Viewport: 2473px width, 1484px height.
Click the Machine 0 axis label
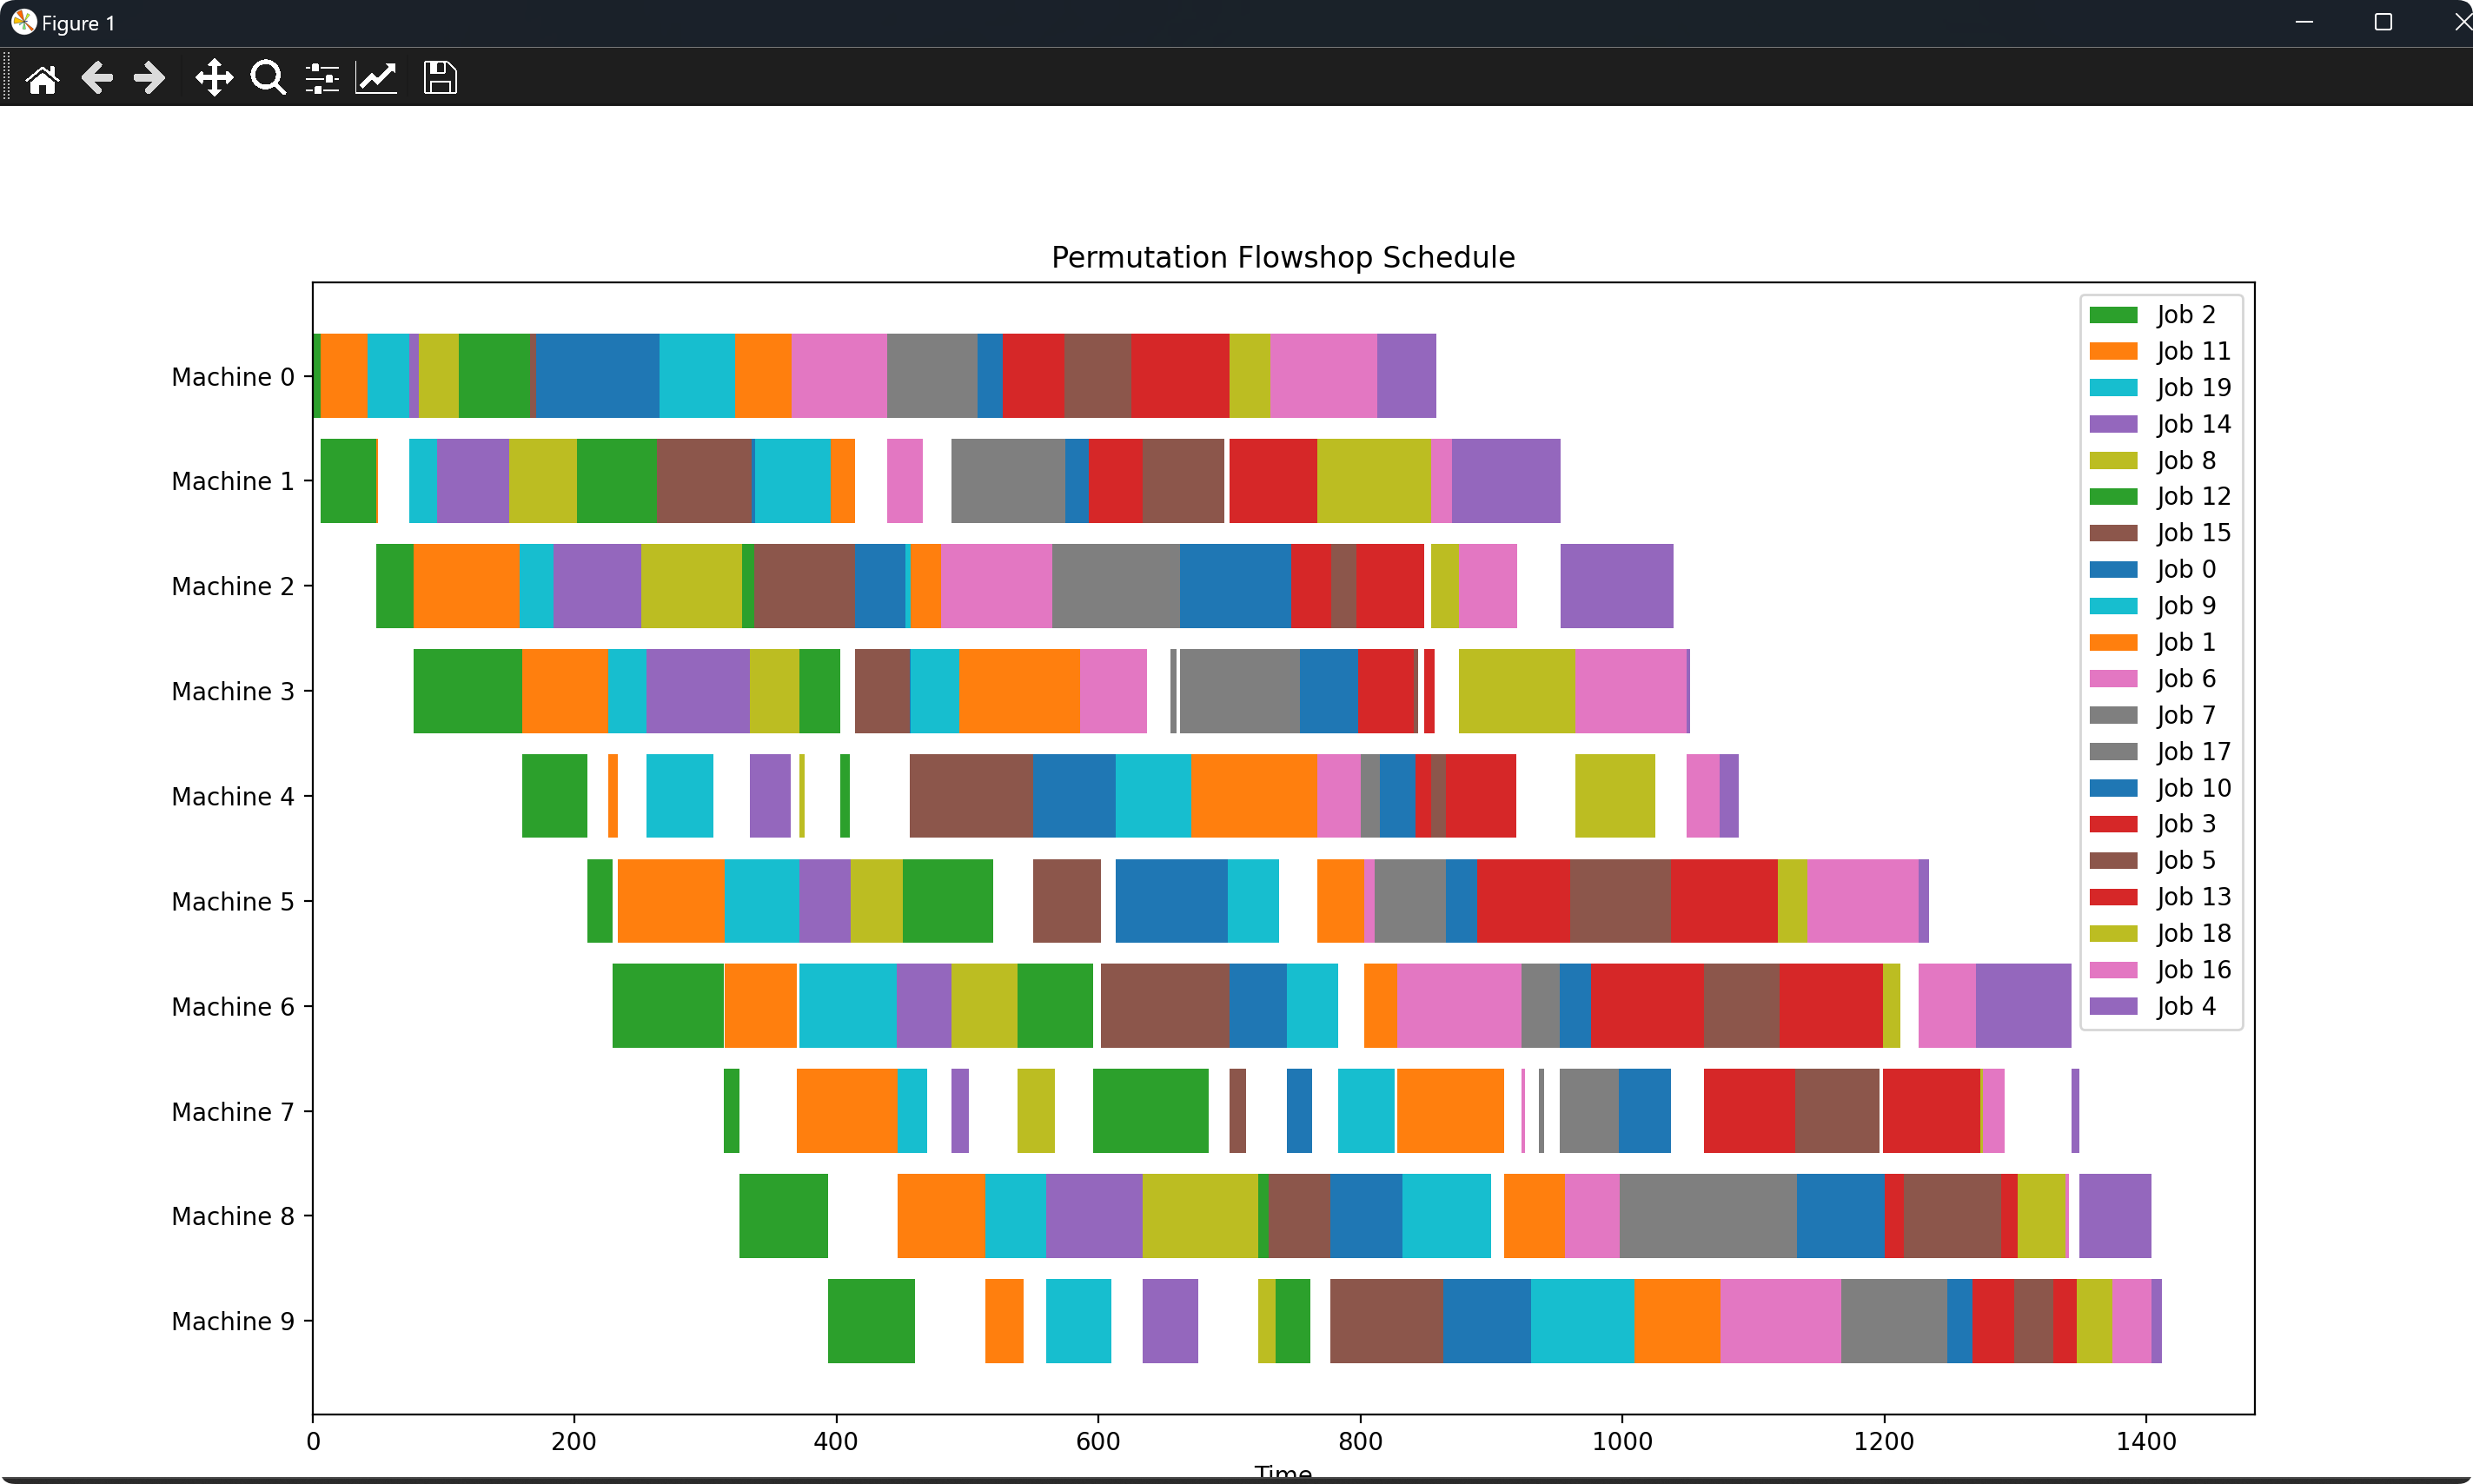point(232,377)
